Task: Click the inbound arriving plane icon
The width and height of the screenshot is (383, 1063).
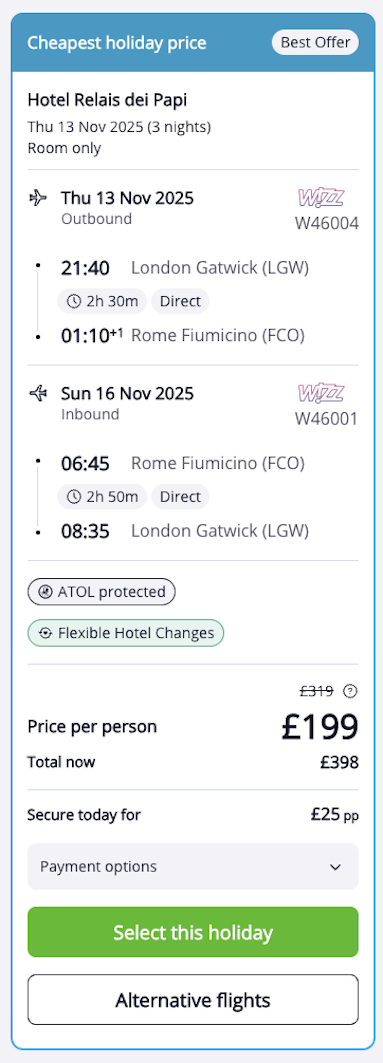Action: click(x=38, y=393)
